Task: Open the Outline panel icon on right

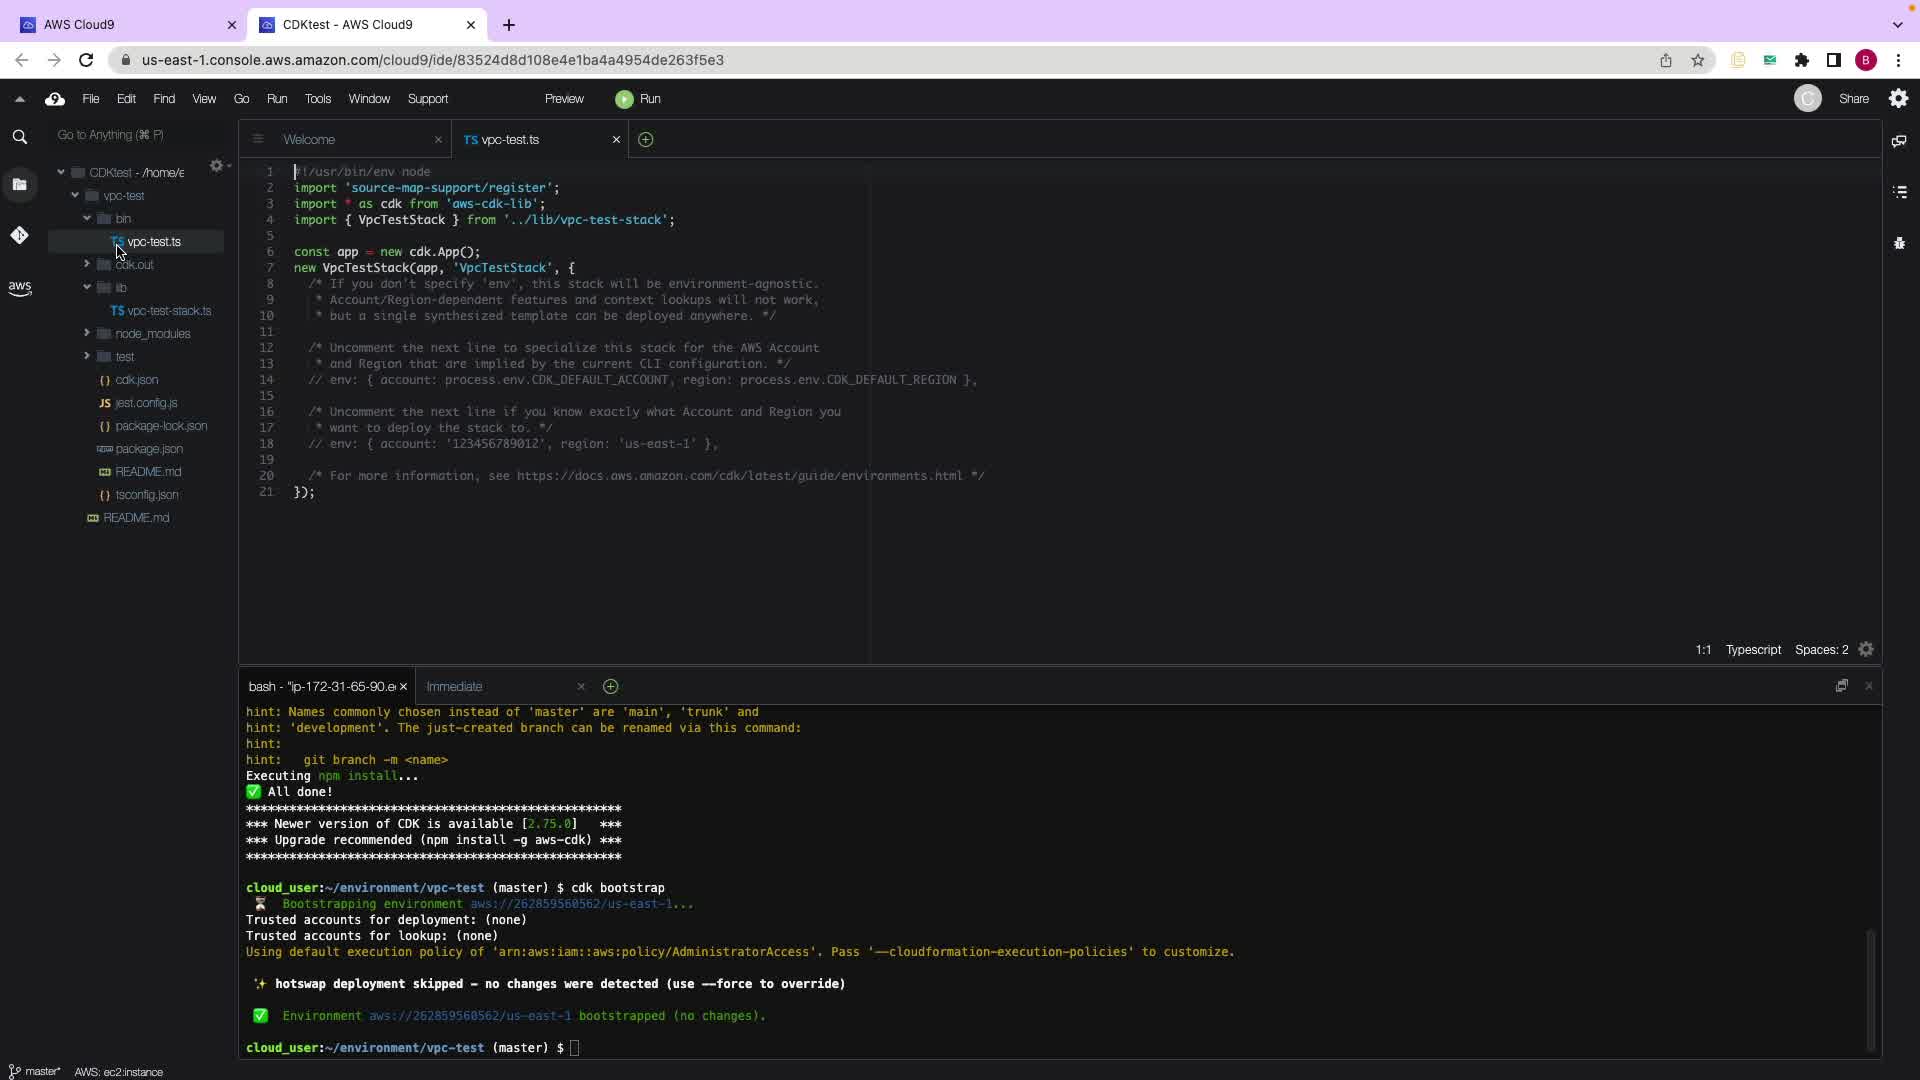Action: pos(1899,192)
